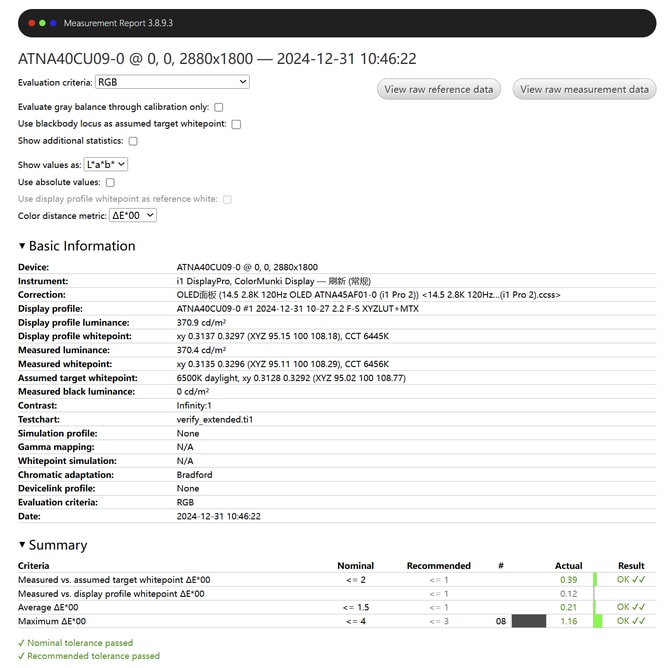Screen dimensions: 670x668
Task: Open the Evaluation criteria RGB dropdown
Action: (x=172, y=82)
